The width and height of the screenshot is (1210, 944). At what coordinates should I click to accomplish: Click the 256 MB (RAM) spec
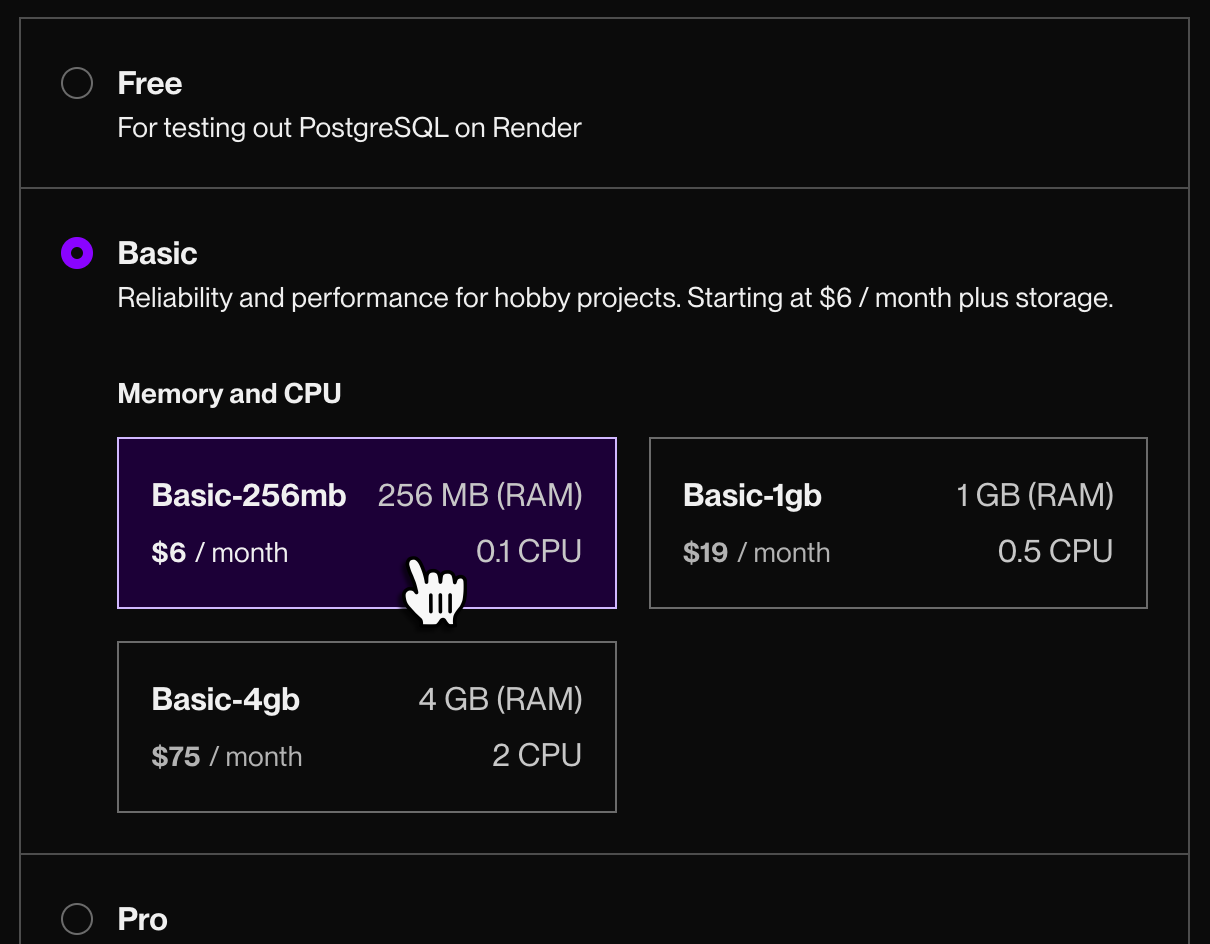click(x=480, y=495)
